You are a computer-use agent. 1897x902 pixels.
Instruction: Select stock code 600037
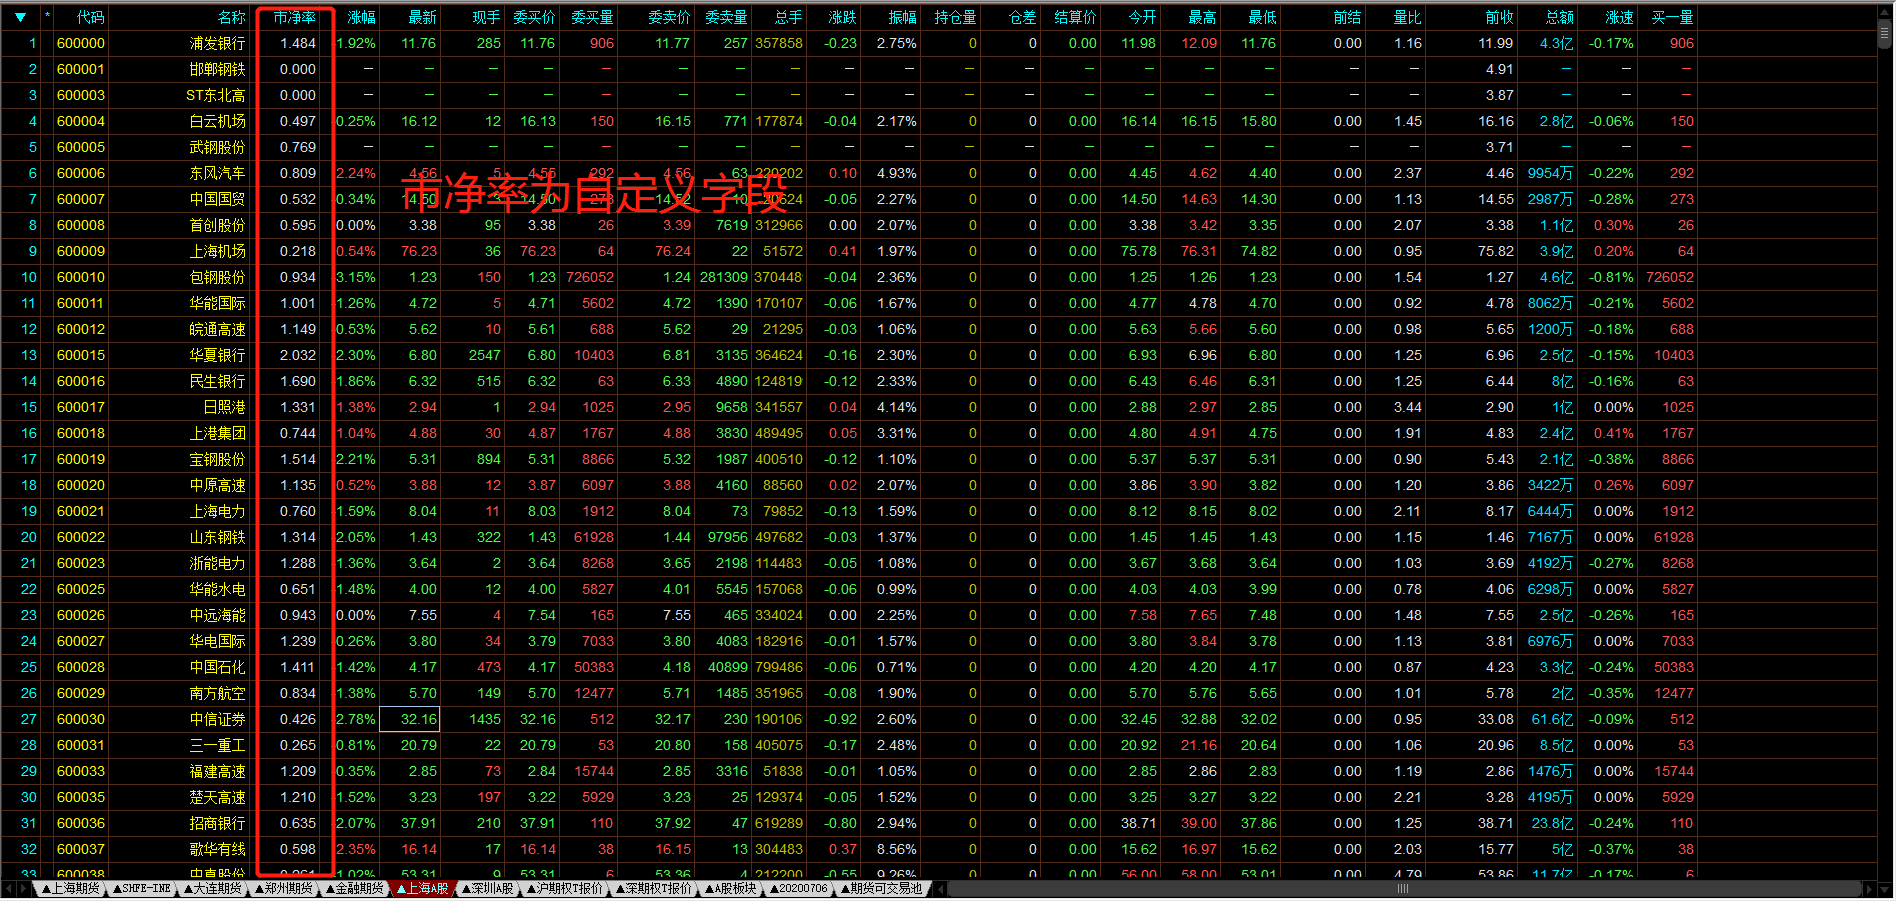(81, 849)
